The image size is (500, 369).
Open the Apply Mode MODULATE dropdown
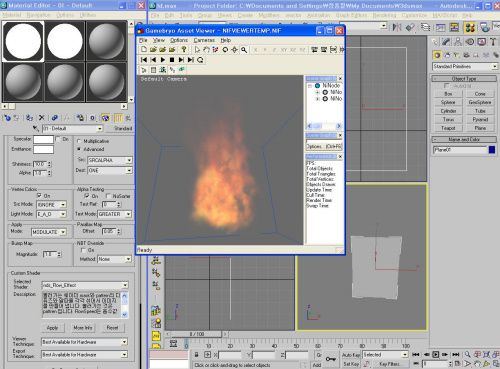click(49, 232)
